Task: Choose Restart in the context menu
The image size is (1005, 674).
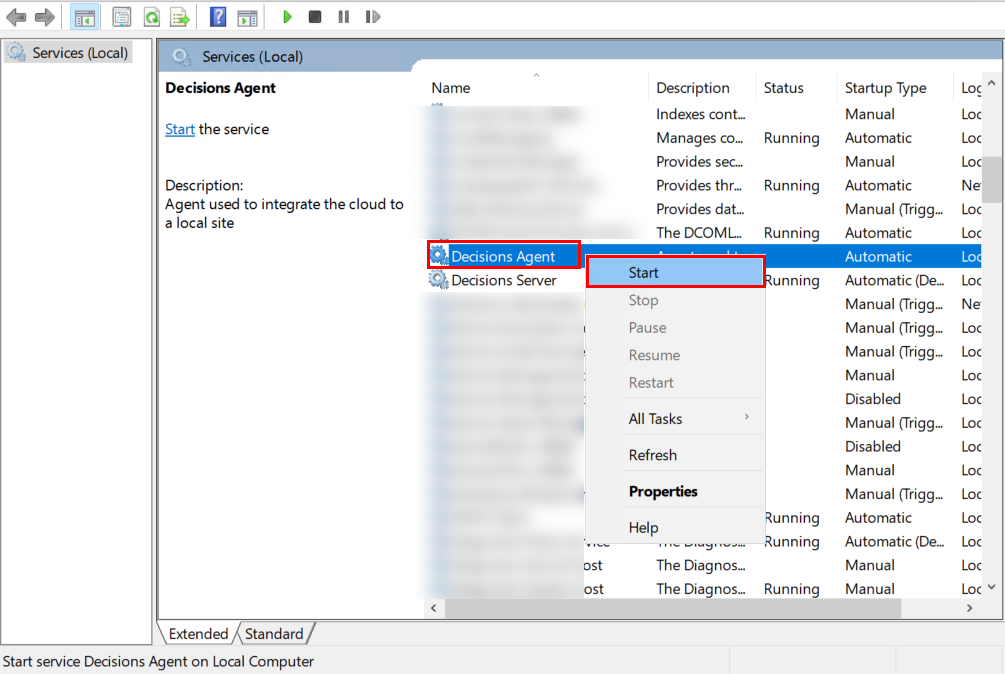Action: 676,382
